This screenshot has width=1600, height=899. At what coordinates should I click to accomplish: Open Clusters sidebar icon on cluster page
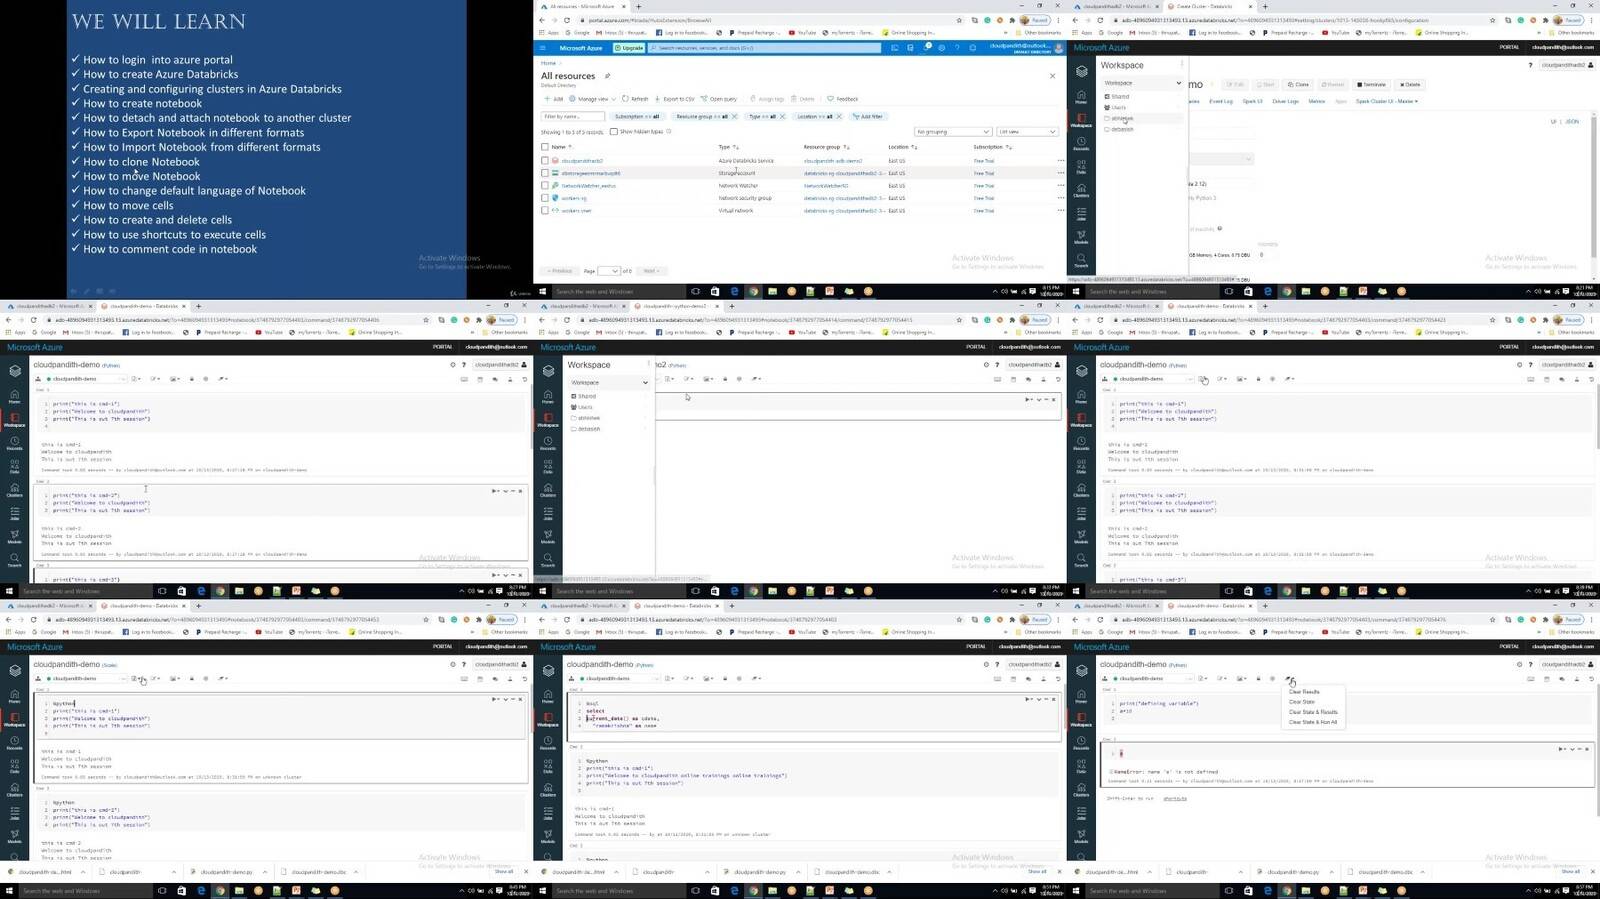point(1081,190)
